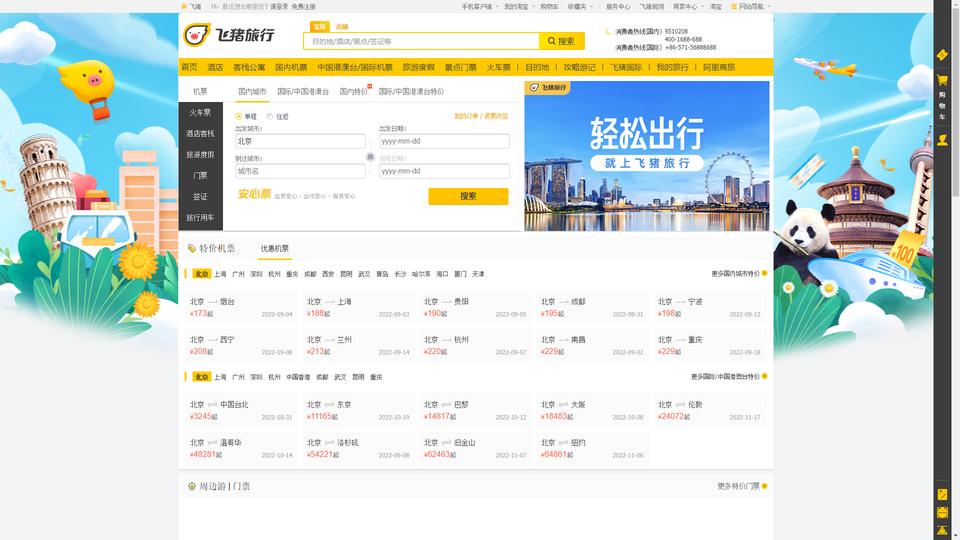Filter domestic deals by 上海

[x=220, y=274]
